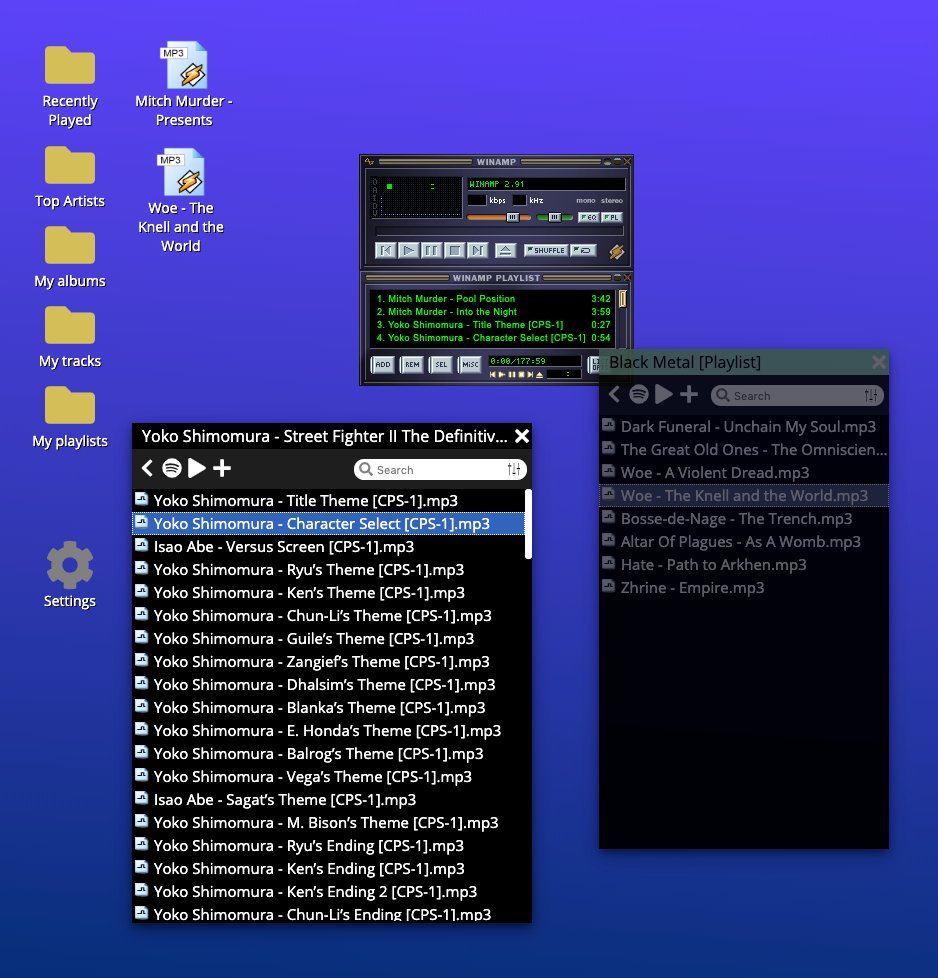
Task: Click mini eject button in Winamp Playlist footer
Action: tap(539, 375)
